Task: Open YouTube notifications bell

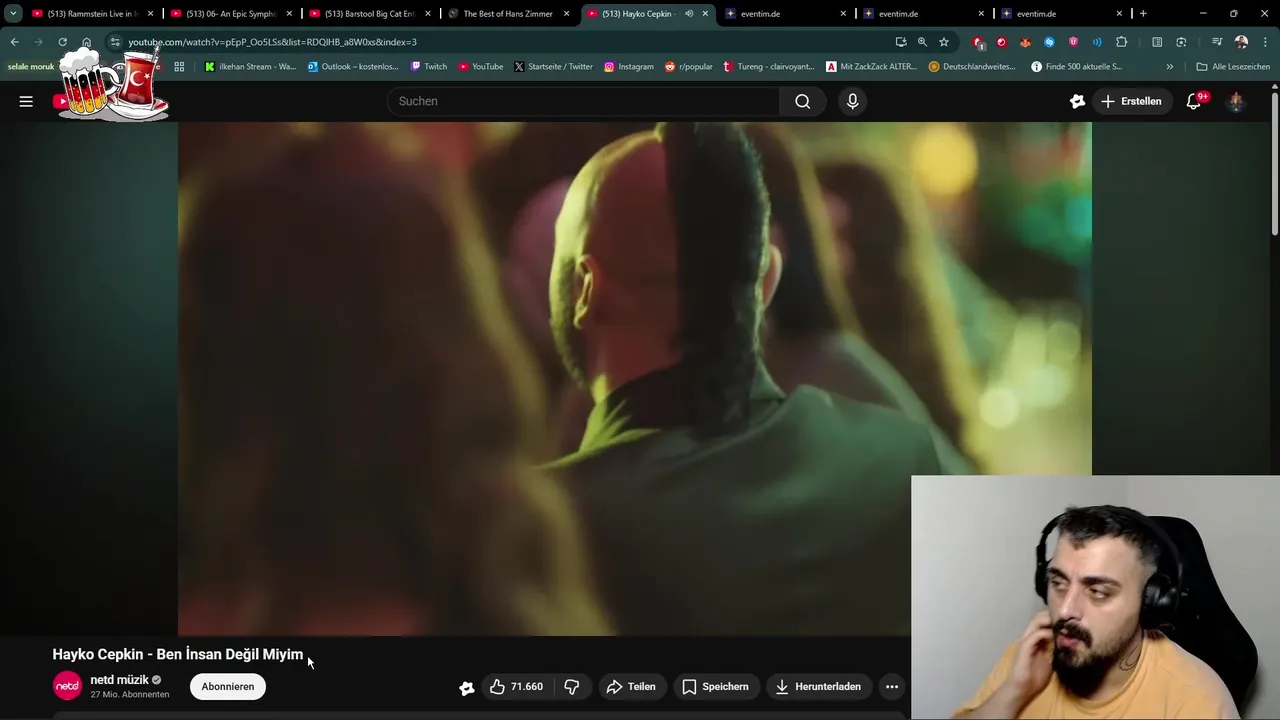Action: pos(1194,101)
